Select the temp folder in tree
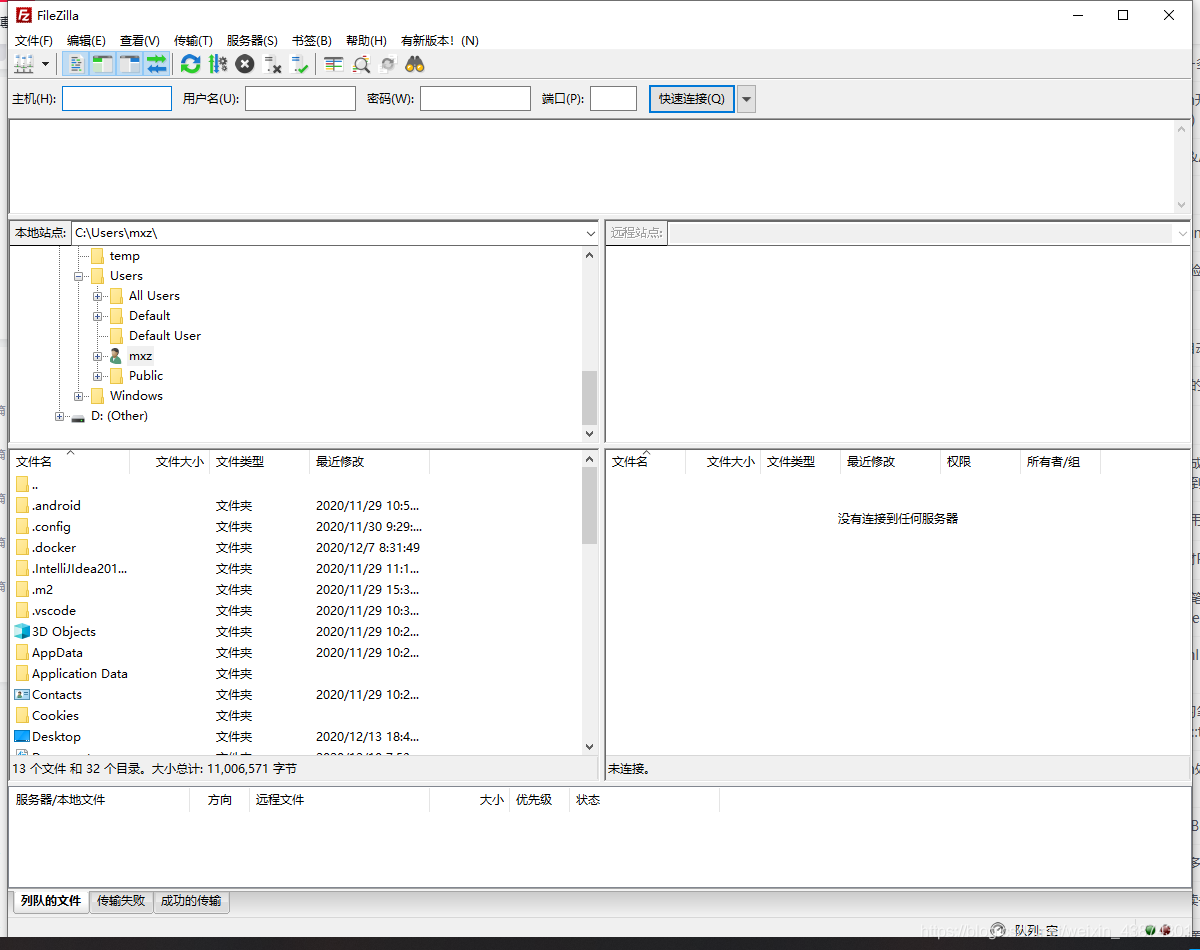1200x950 pixels. (x=124, y=256)
